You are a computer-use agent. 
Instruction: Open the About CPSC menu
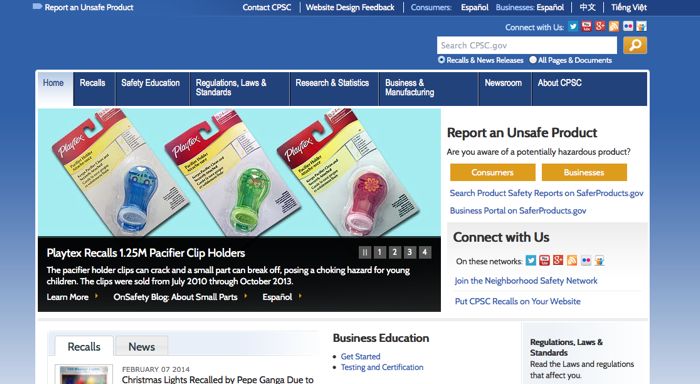[589, 89]
